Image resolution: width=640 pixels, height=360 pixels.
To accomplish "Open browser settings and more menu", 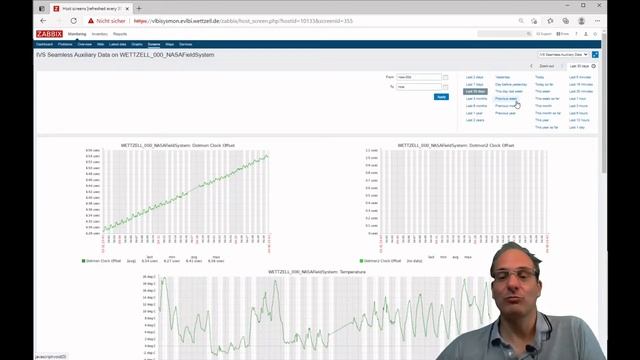I will coord(597,21).
